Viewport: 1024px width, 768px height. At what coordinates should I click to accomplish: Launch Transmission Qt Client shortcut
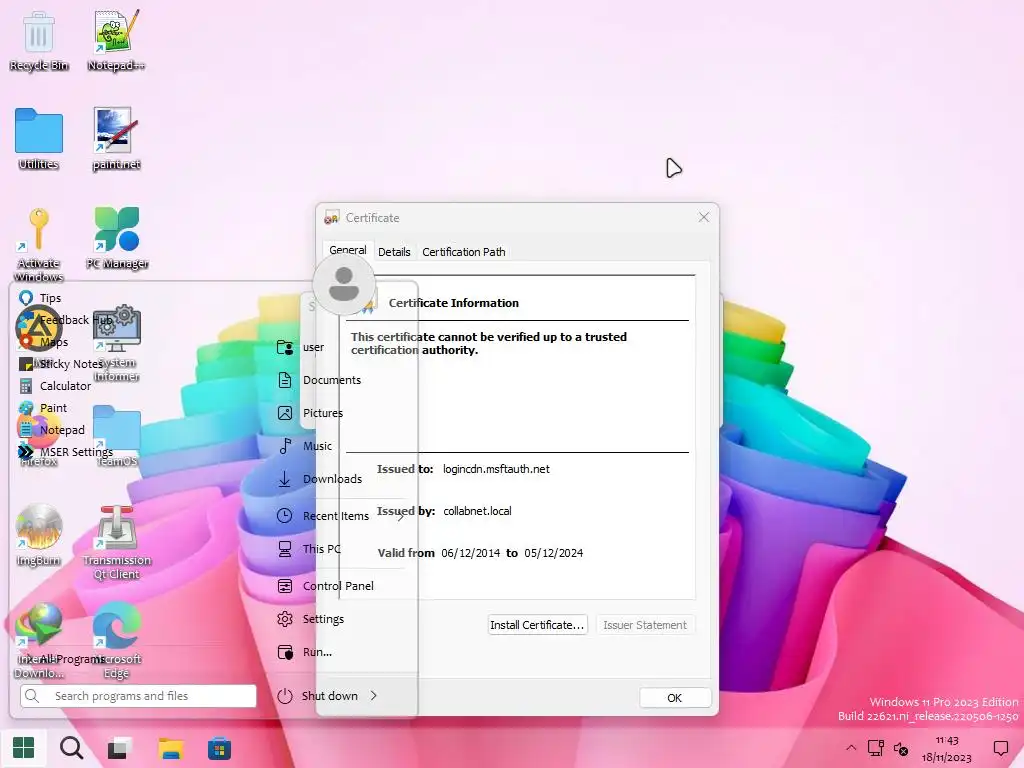click(117, 542)
